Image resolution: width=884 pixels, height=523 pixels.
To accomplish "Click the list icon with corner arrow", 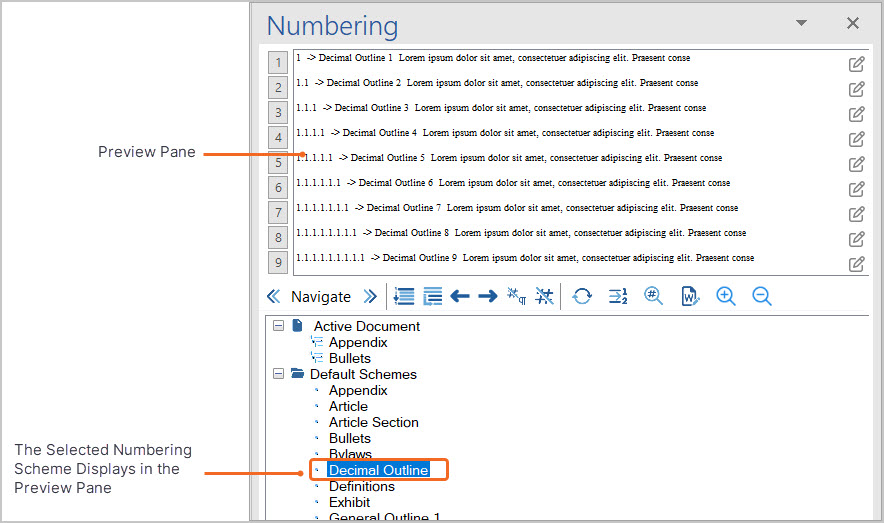I will 432,296.
